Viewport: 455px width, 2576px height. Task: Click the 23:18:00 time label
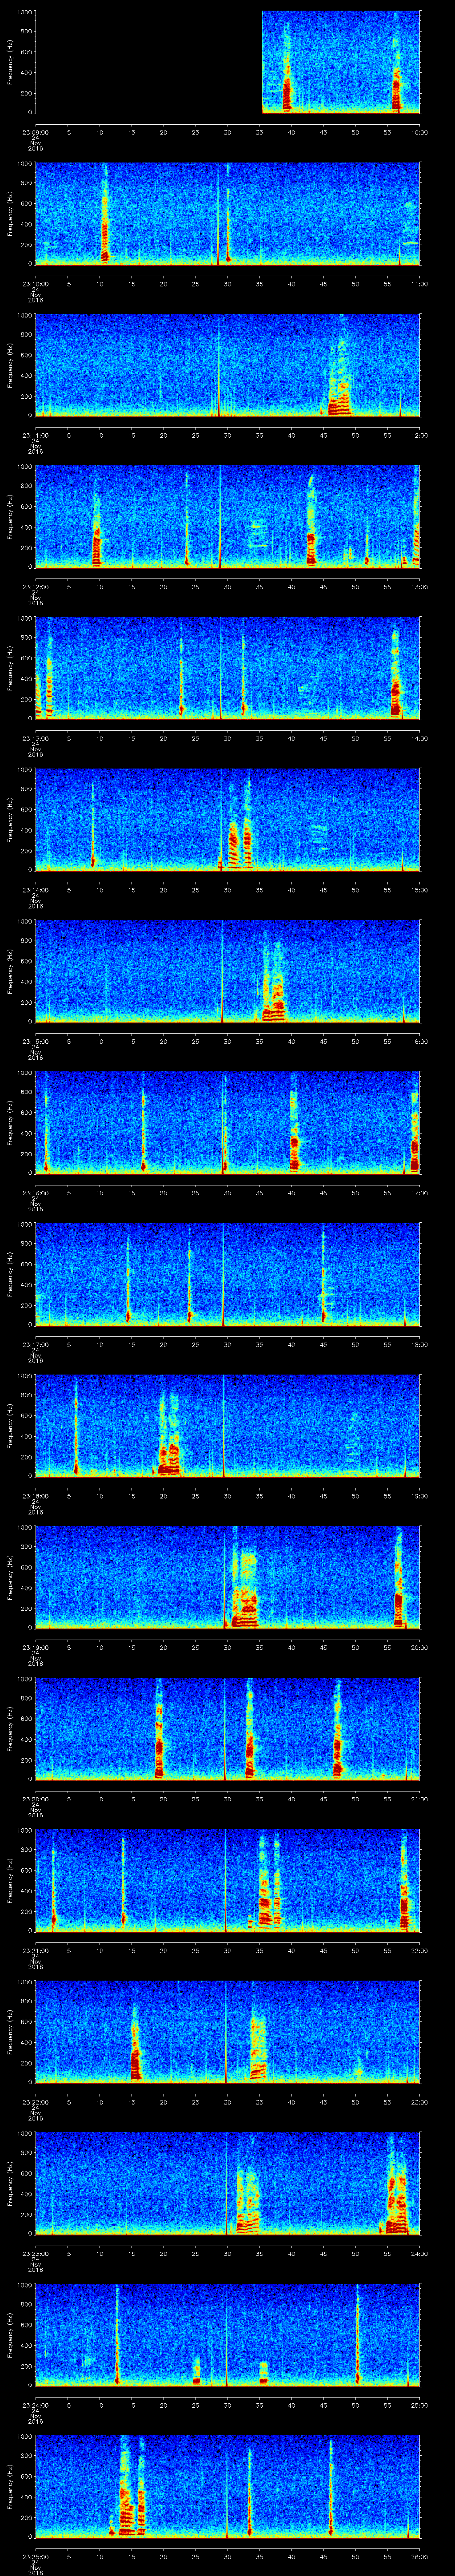tap(36, 1495)
